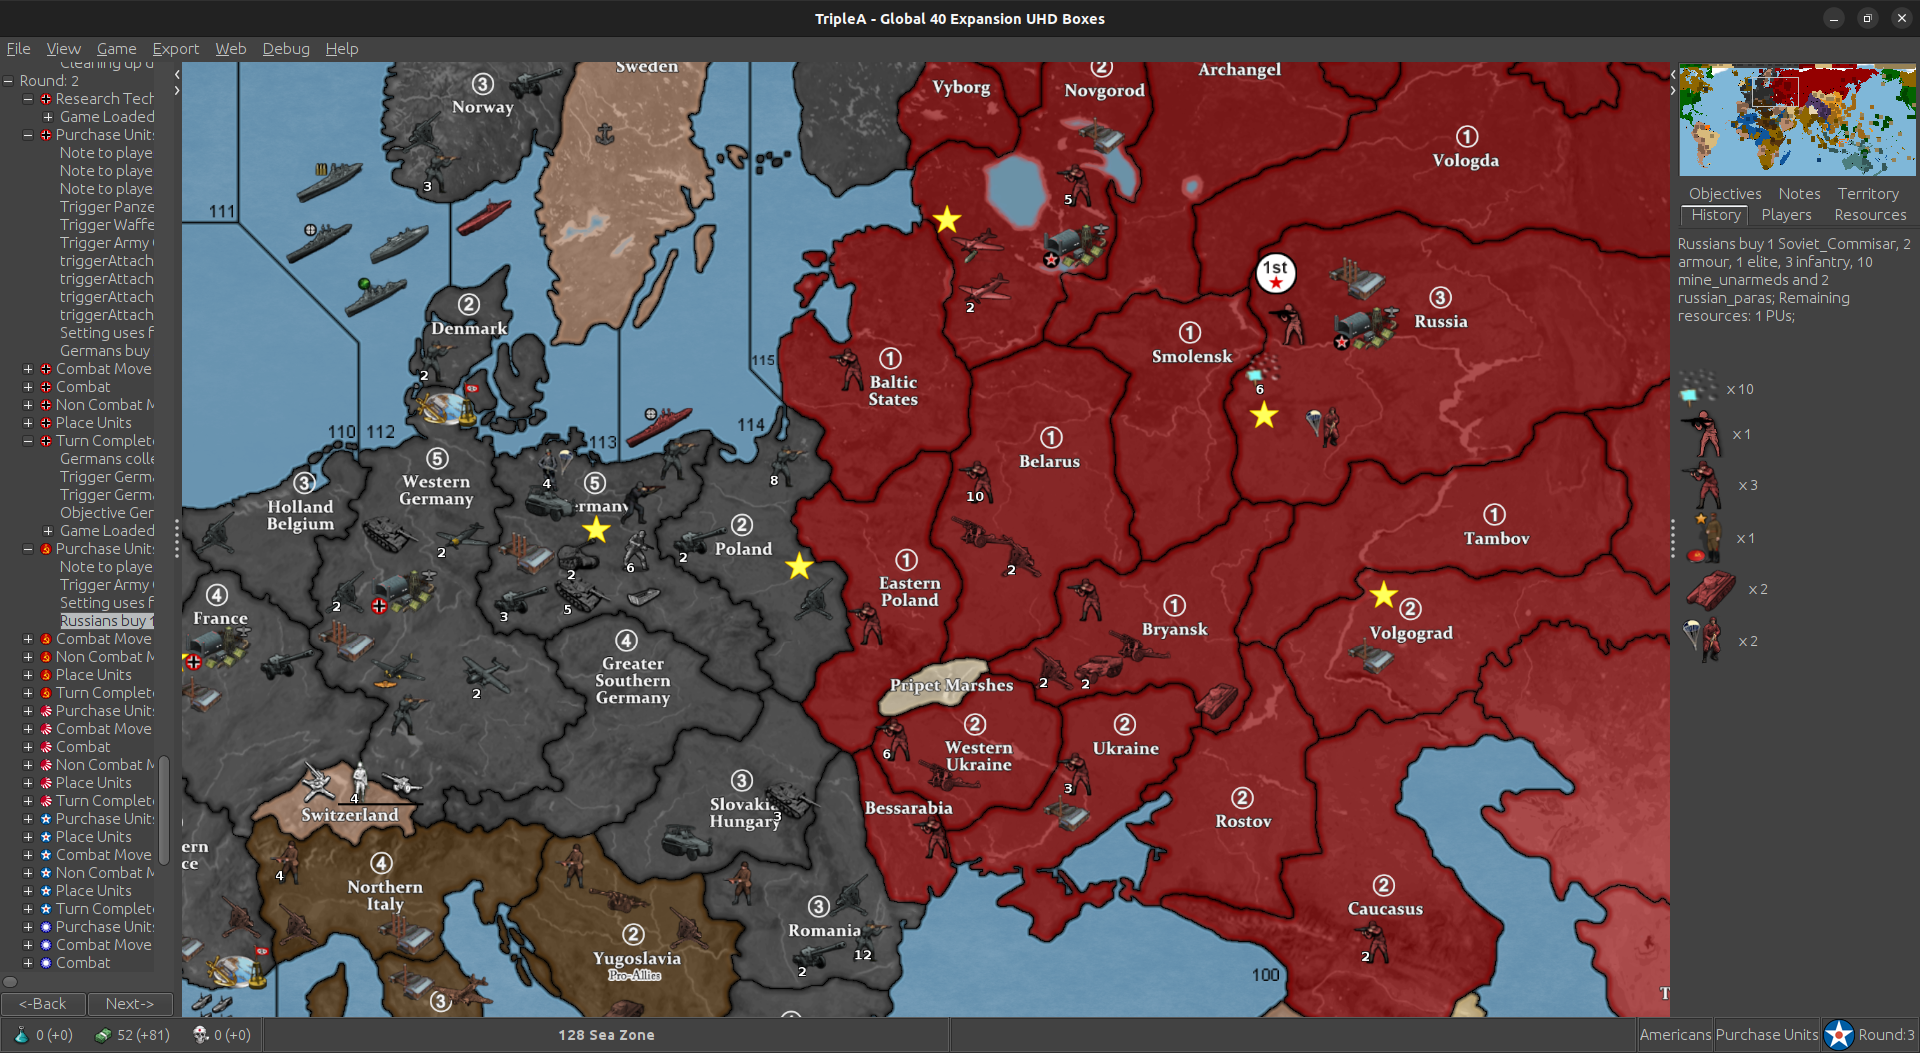The height and width of the screenshot is (1053, 1920).
Task: Expand the Japanese Purchase Units node
Action: [x=28, y=711]
